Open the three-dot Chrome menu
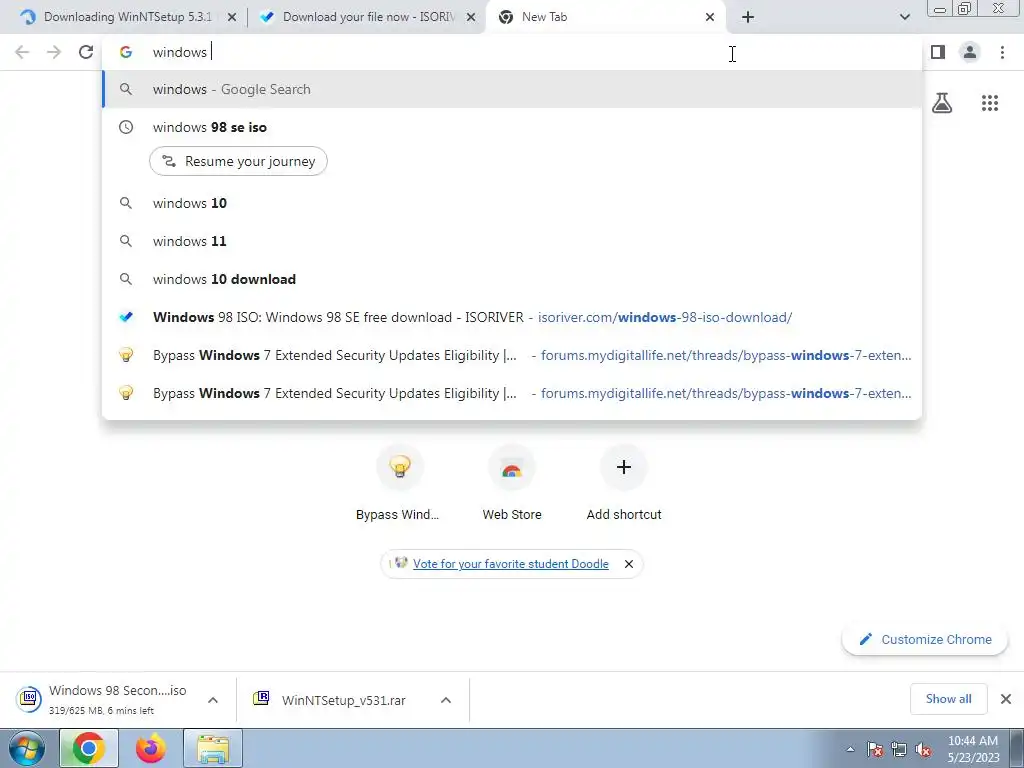The image size is (1024, 768). (x=1002, y=52)
